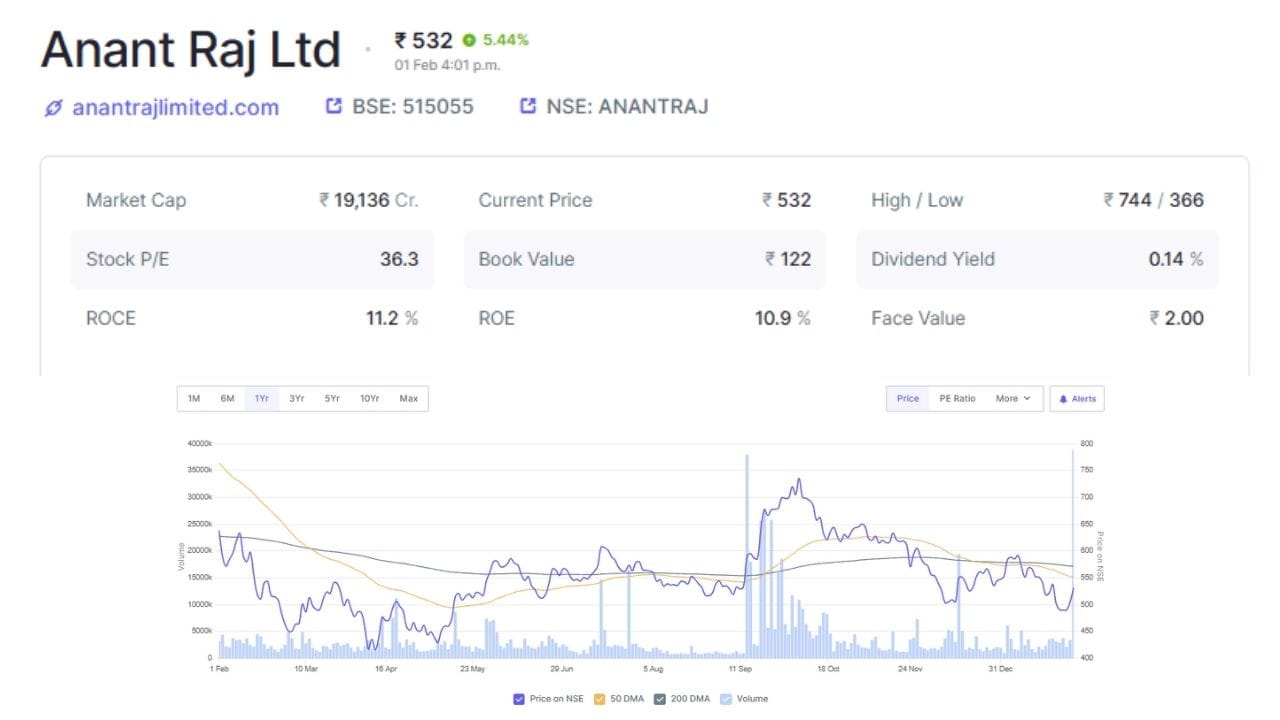Show the 10Yr price history
This screenshot has height=720, width=1280.
tap(369, 399)
